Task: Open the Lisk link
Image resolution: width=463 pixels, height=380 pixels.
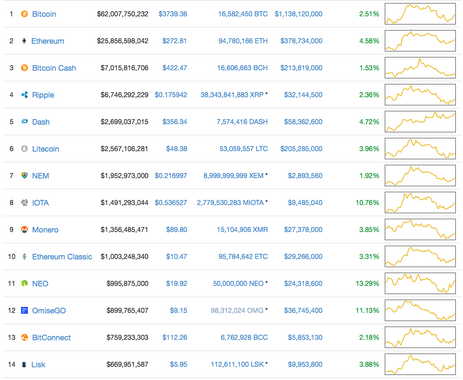Action: click(38, 365)
